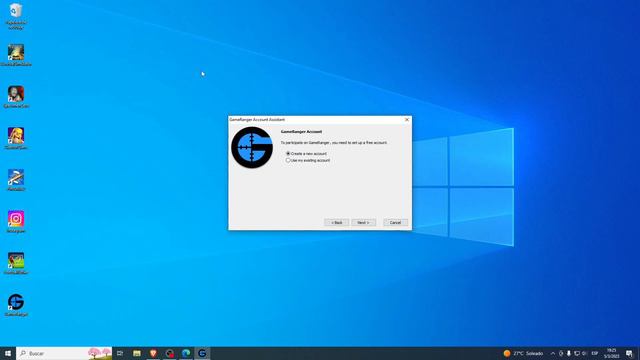640x360 pixels.
Task: Cancel the GameRanger Account Assistant
Action: pyautogui.click(x=395, y=222)
